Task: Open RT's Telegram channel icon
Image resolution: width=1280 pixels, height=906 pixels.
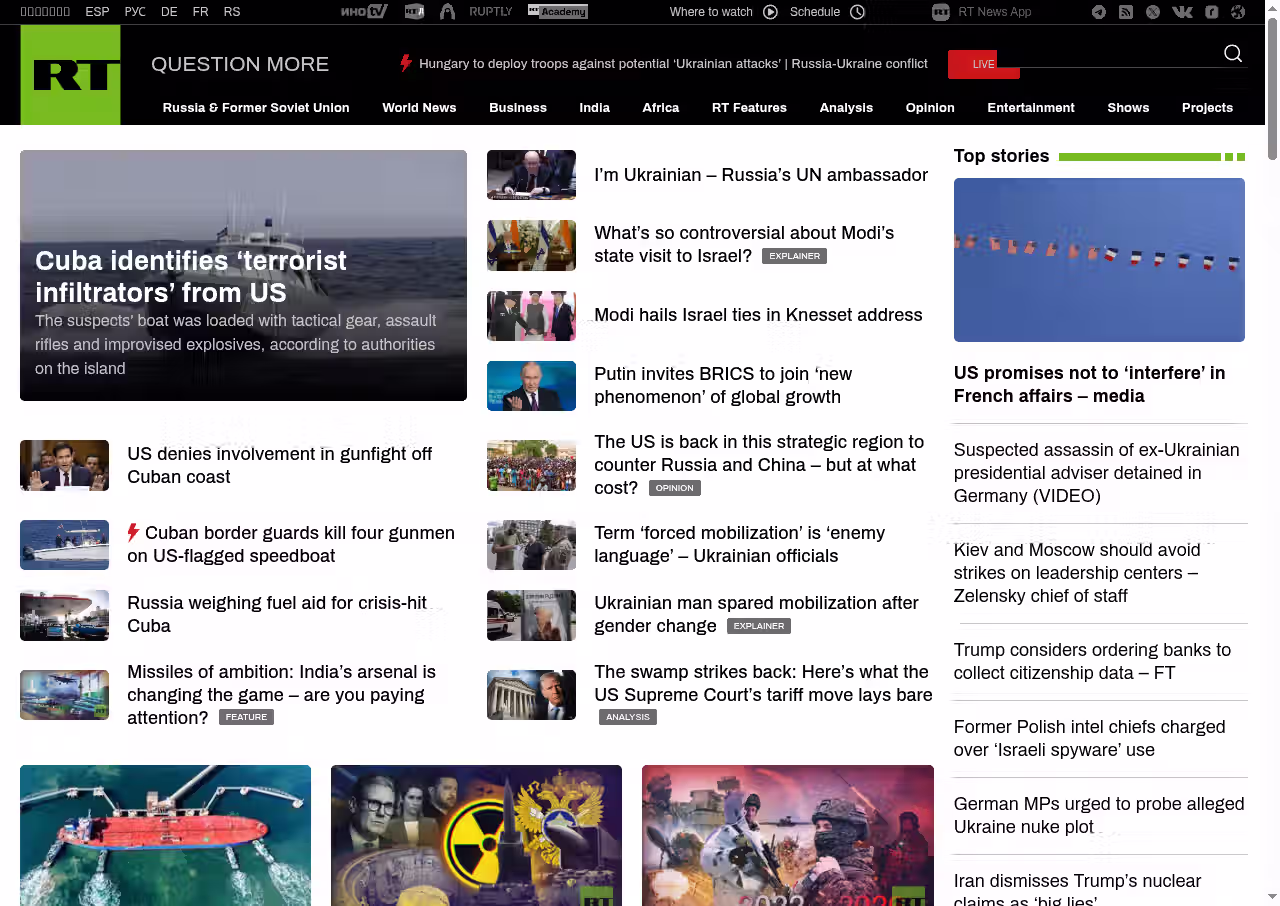Action: 1099,12
